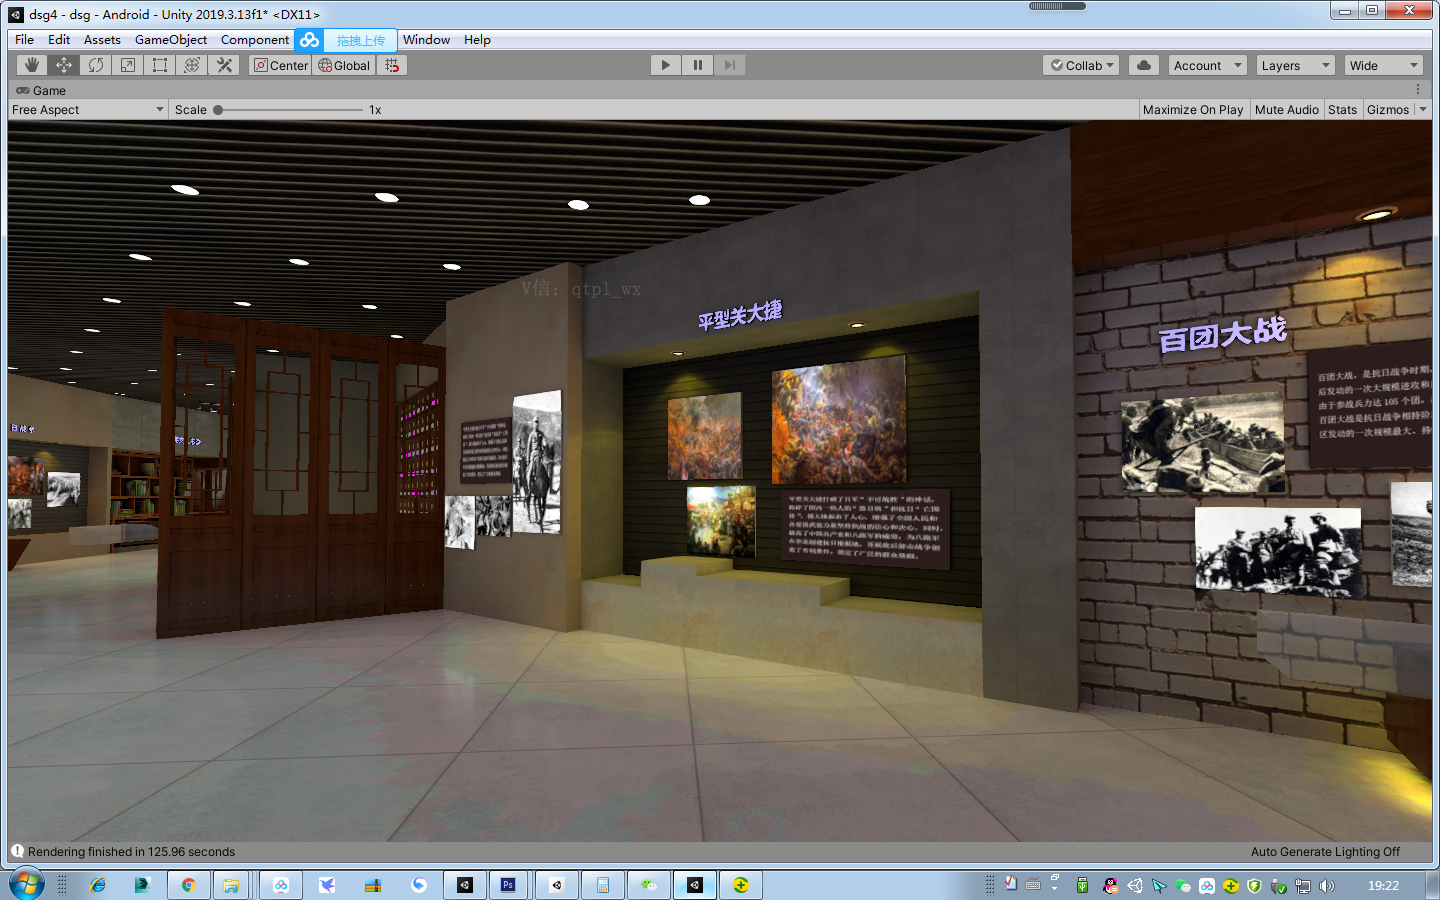Switch to the active Unity taskbar window
Screen dimensions: 1440x900
pos(695,885)
